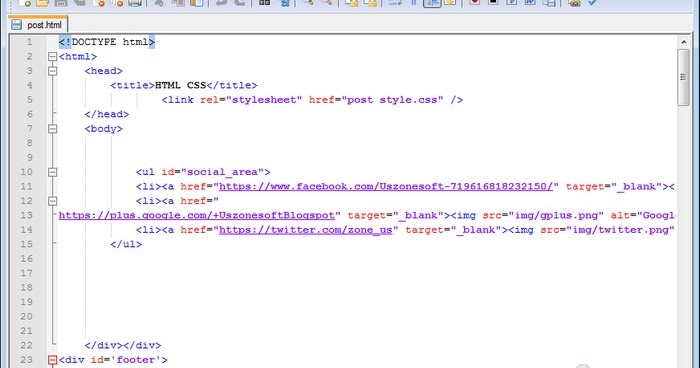The image size is (700, 368).
Task: Collapse the <html> fold marker on line 2
Action: 52,57
